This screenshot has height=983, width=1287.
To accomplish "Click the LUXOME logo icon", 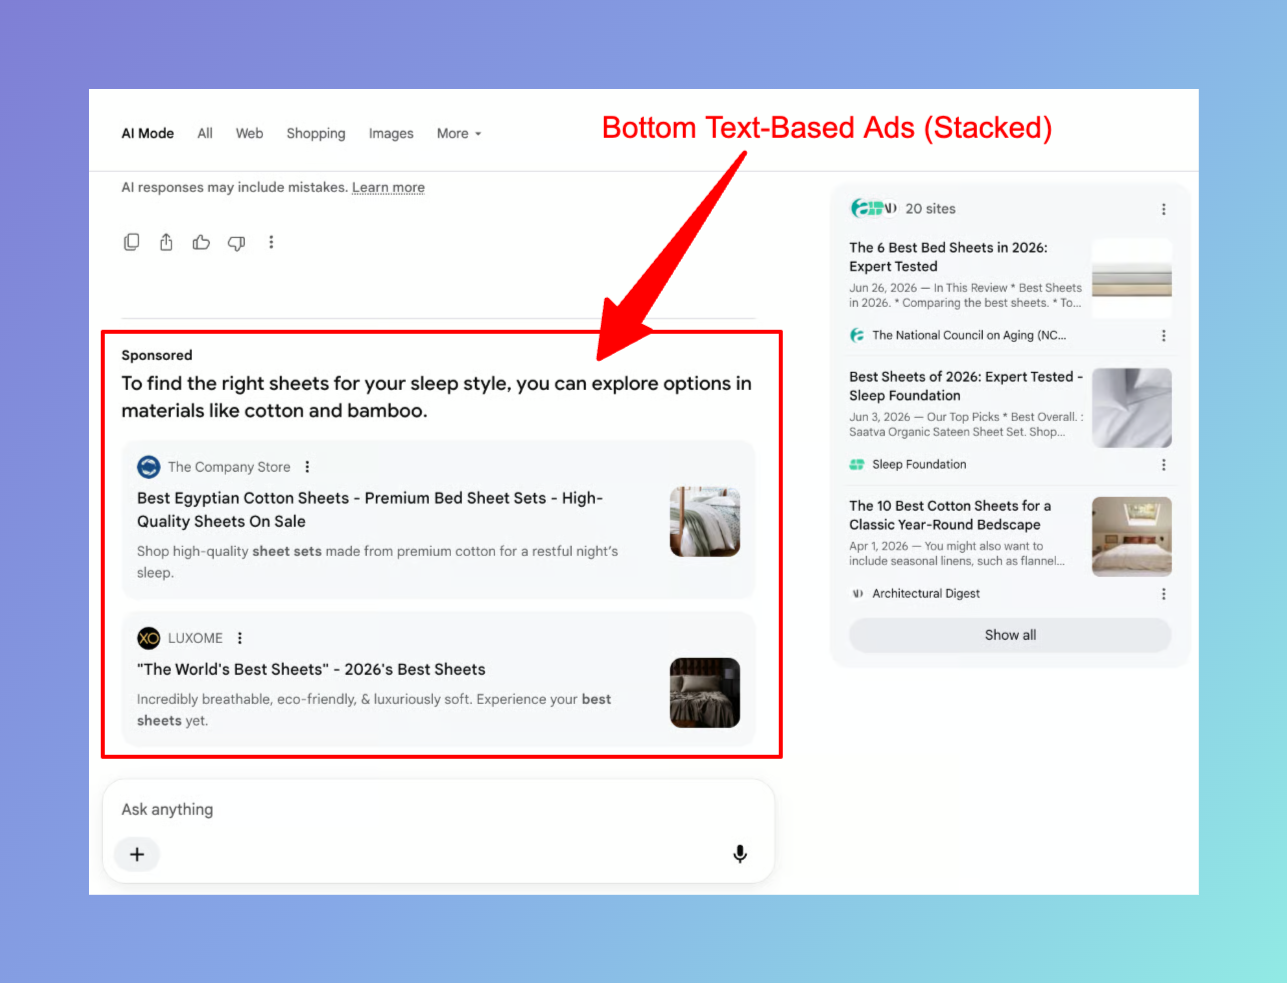I will 149,638.
